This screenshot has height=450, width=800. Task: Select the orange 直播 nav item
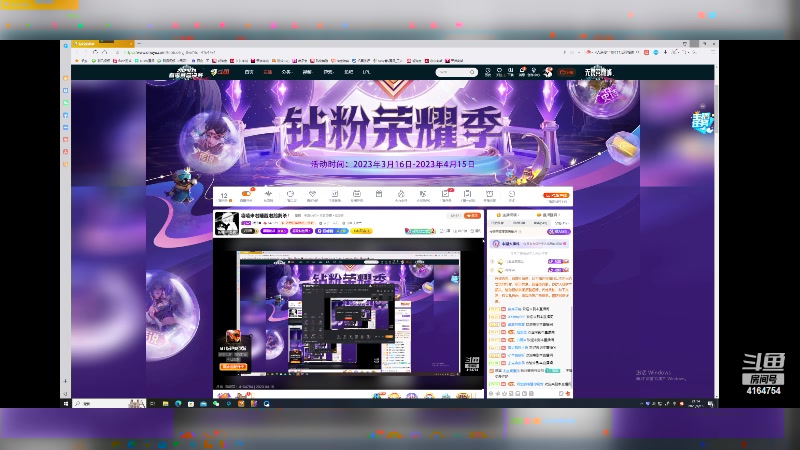coord(267,72)
